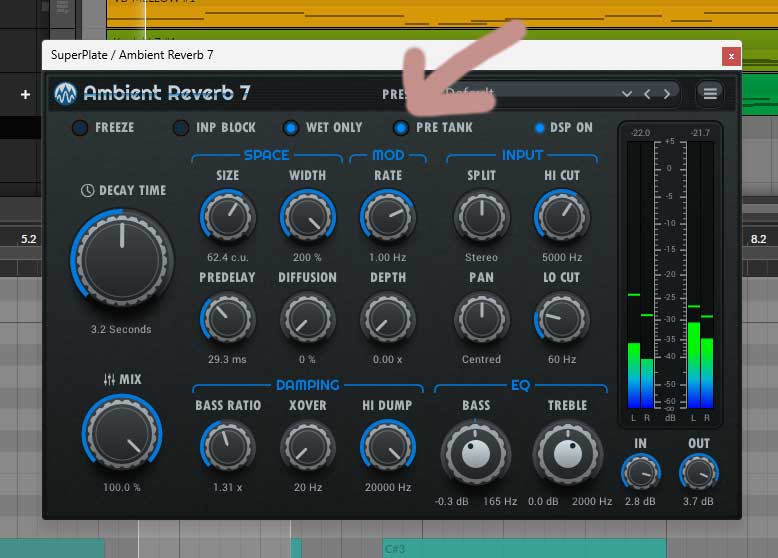Click the Mix knob
778x558 pixels.
(122, 434)
